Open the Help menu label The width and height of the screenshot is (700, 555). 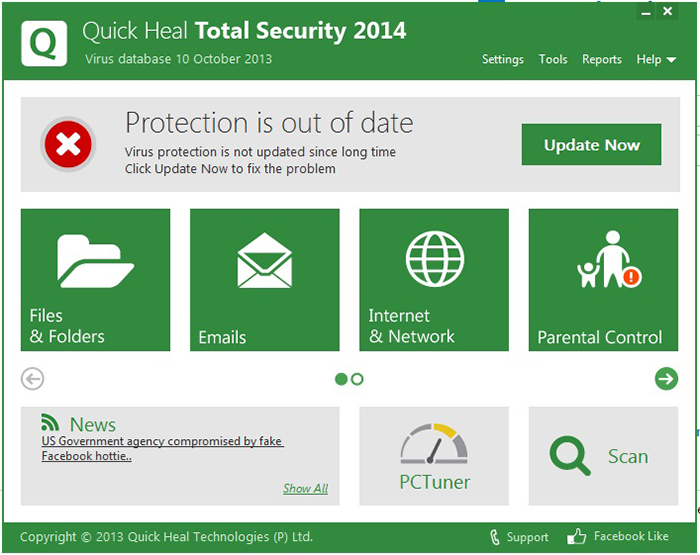pos(649,59)
